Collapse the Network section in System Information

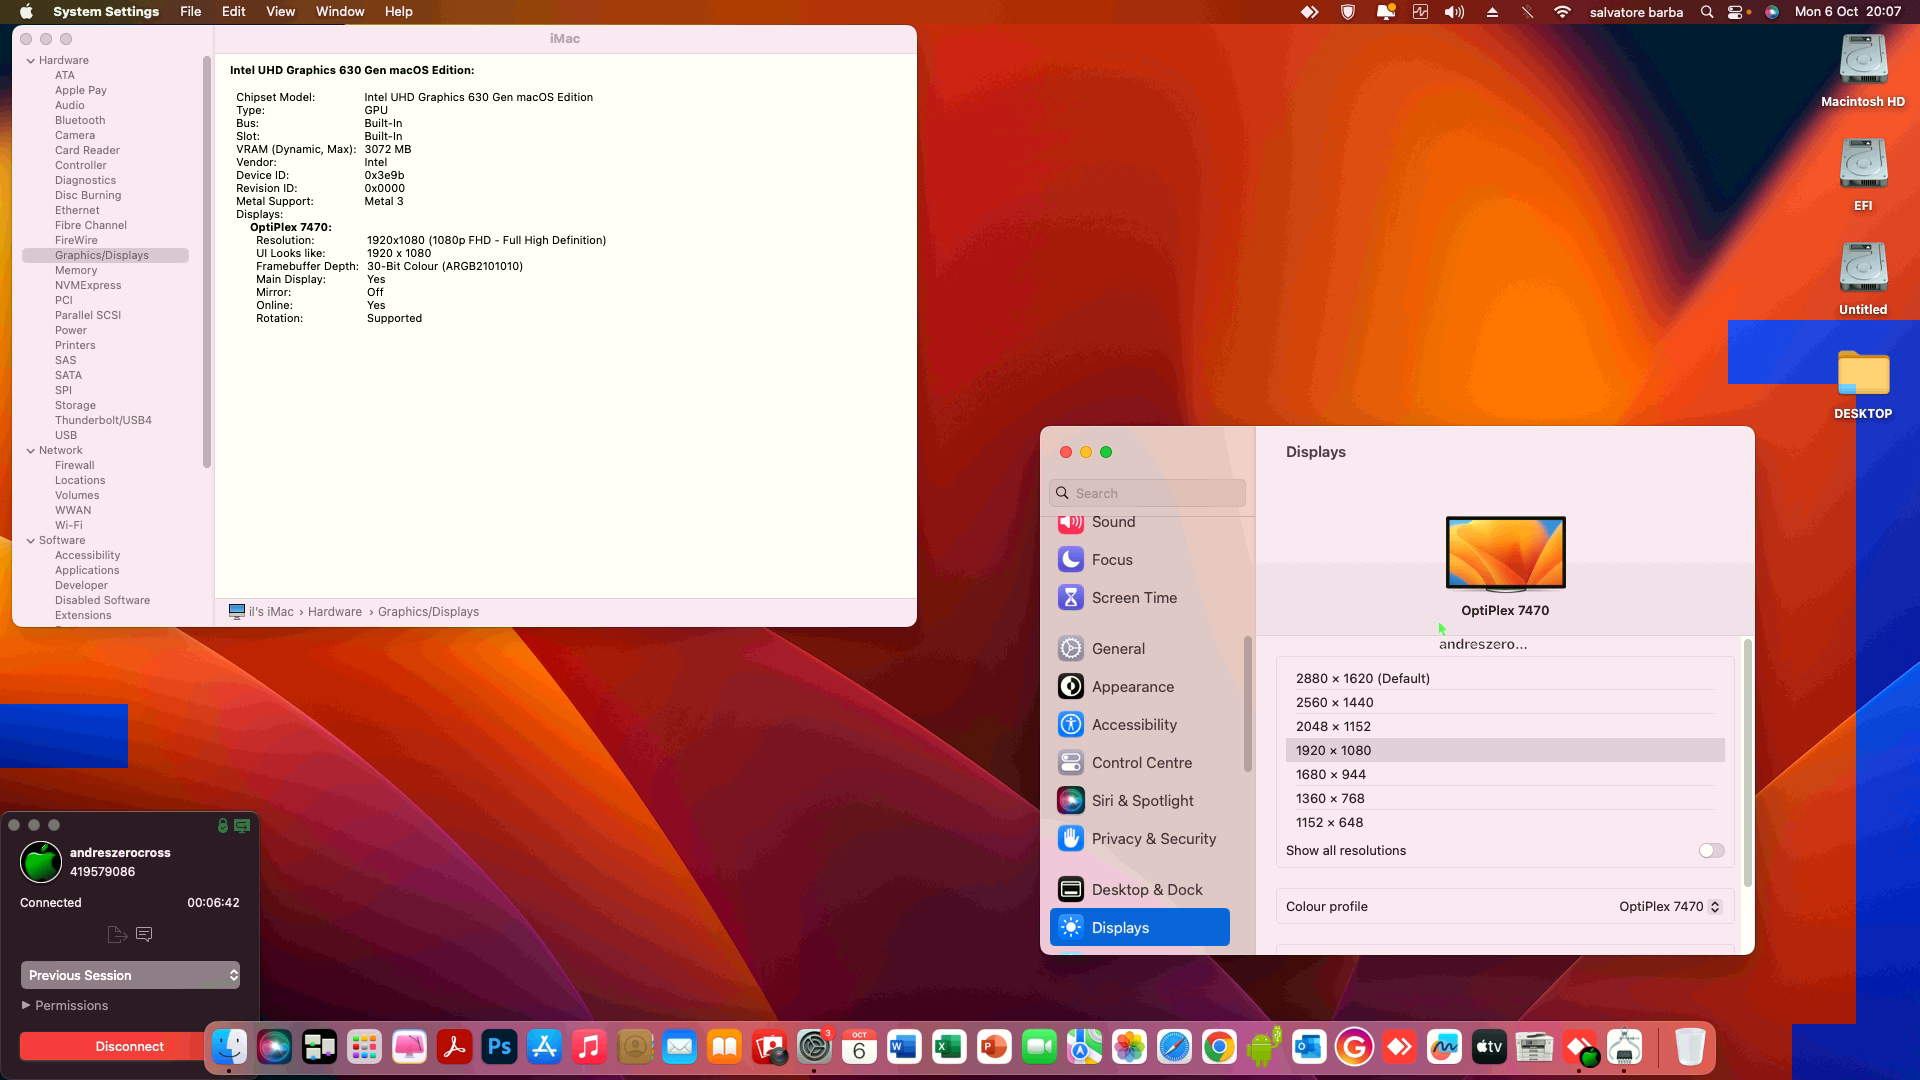(31, 451)
